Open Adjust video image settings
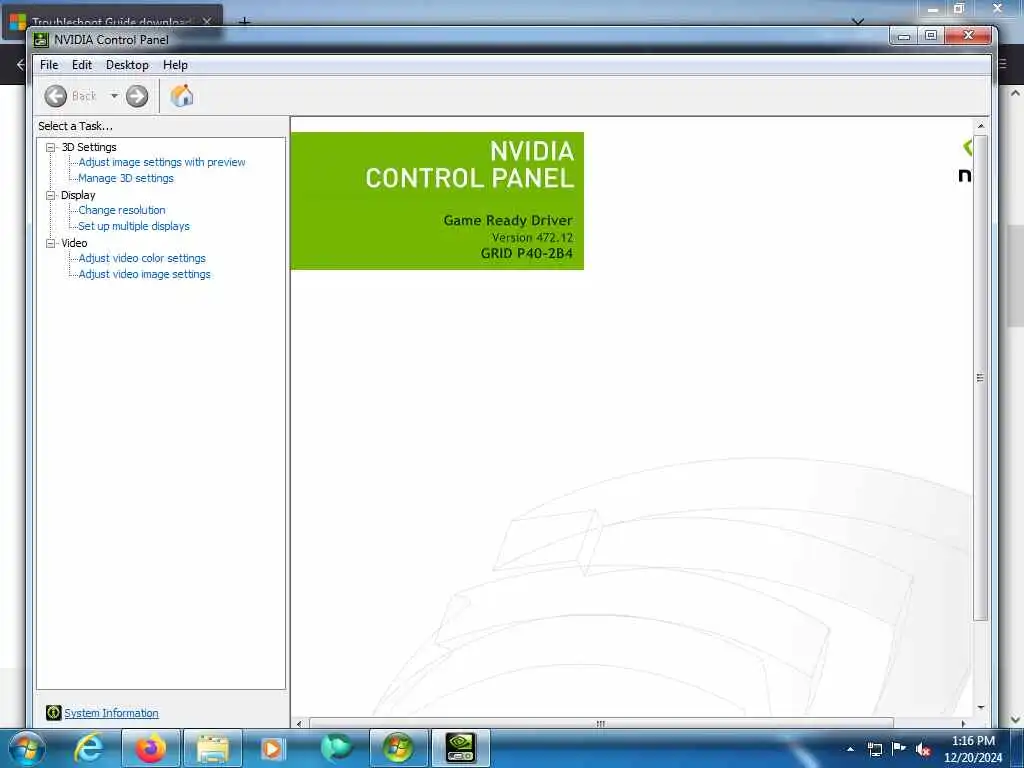 click(x=144, y=274)
